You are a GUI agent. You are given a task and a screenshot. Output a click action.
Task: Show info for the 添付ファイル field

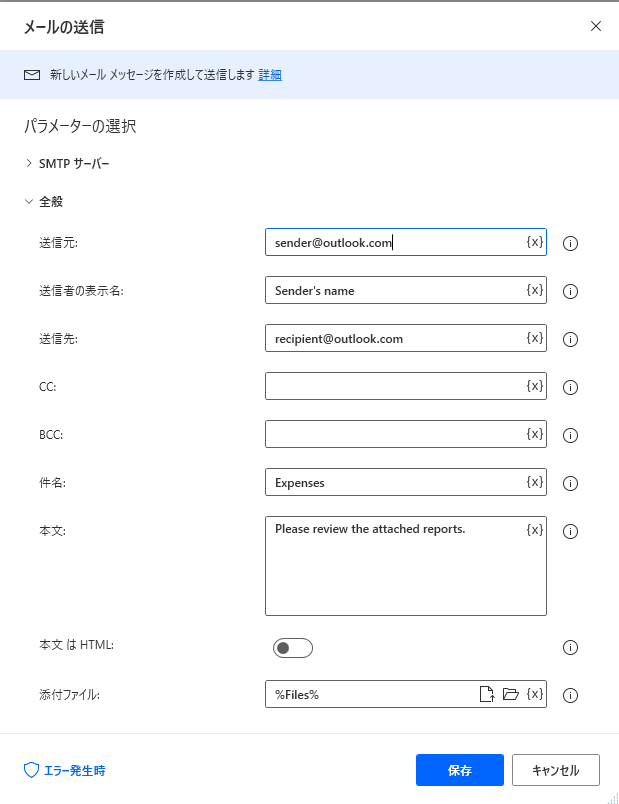(x=570, y=695)
